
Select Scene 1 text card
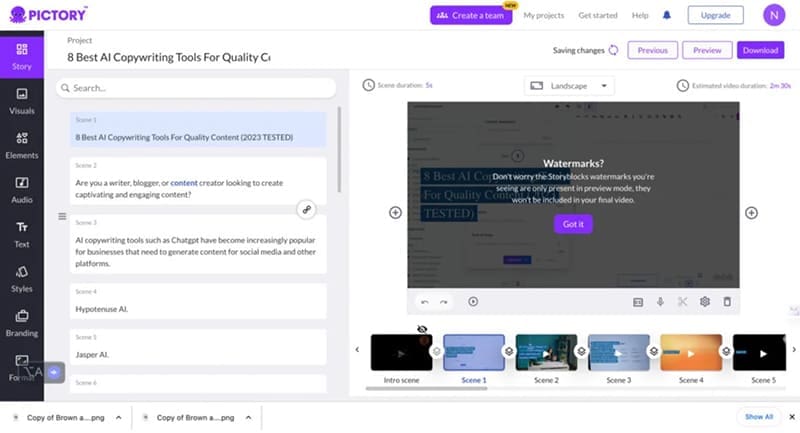pyautogui.click(x=198, y=130)
